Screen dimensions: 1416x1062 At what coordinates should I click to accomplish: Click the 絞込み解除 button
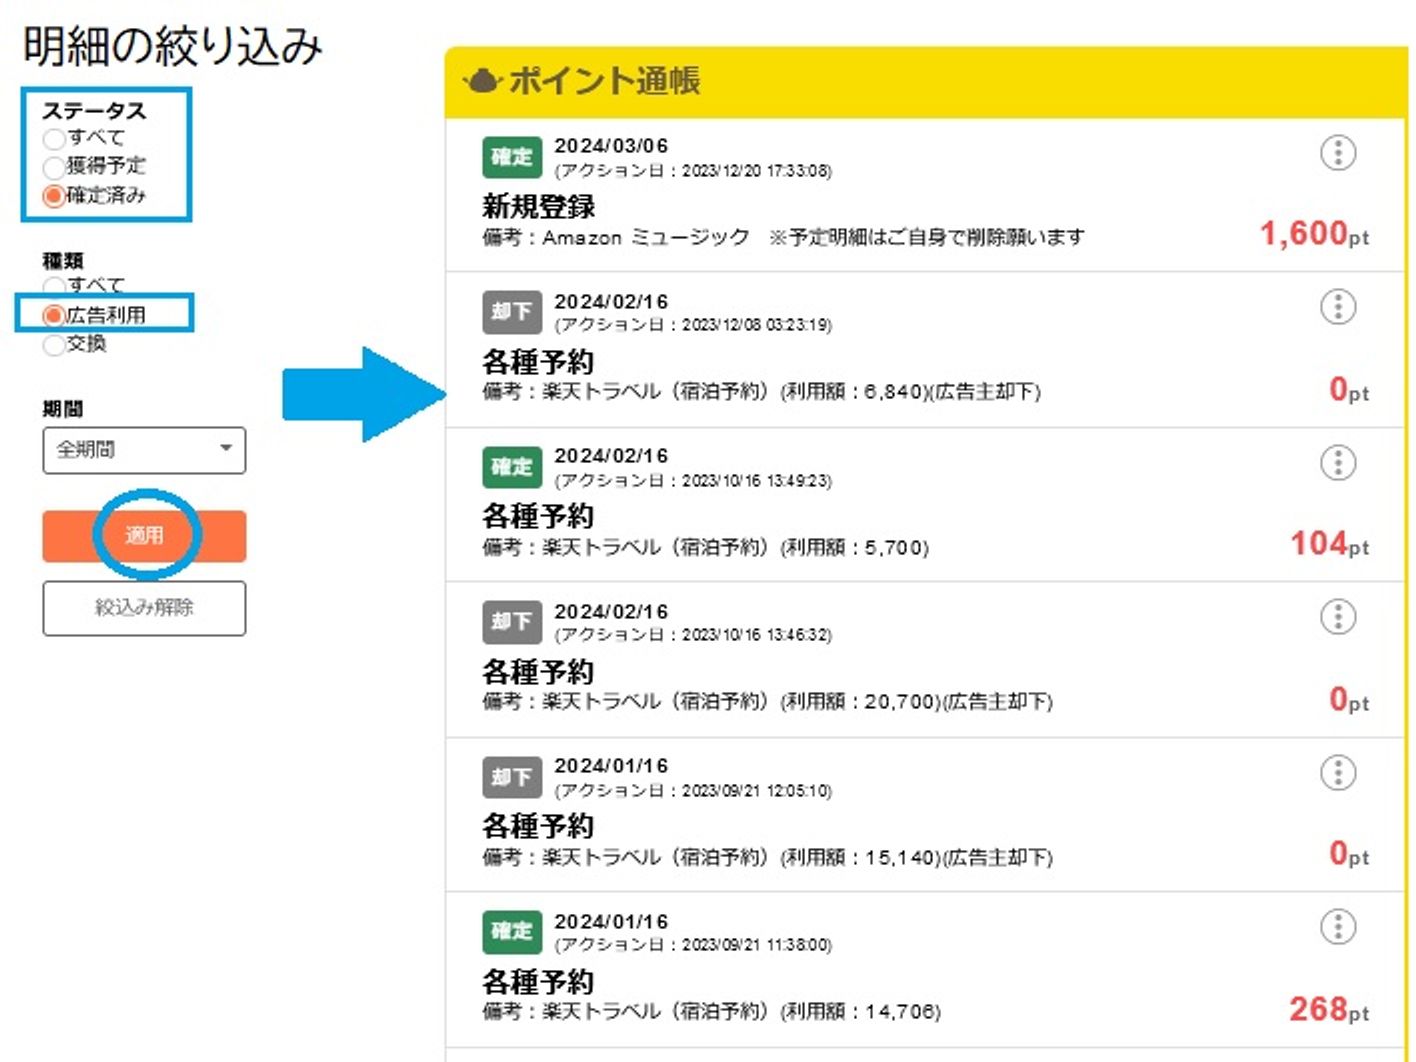(144, 608)
